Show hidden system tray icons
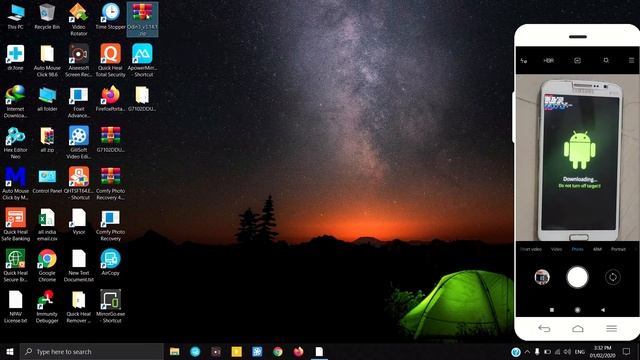 point(527,351)
